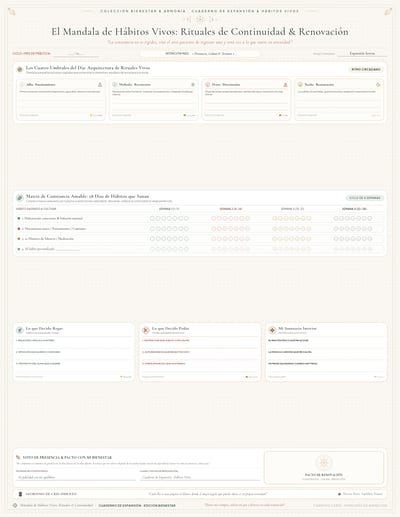Click the 'Semana 3' column header

point(292,209)
